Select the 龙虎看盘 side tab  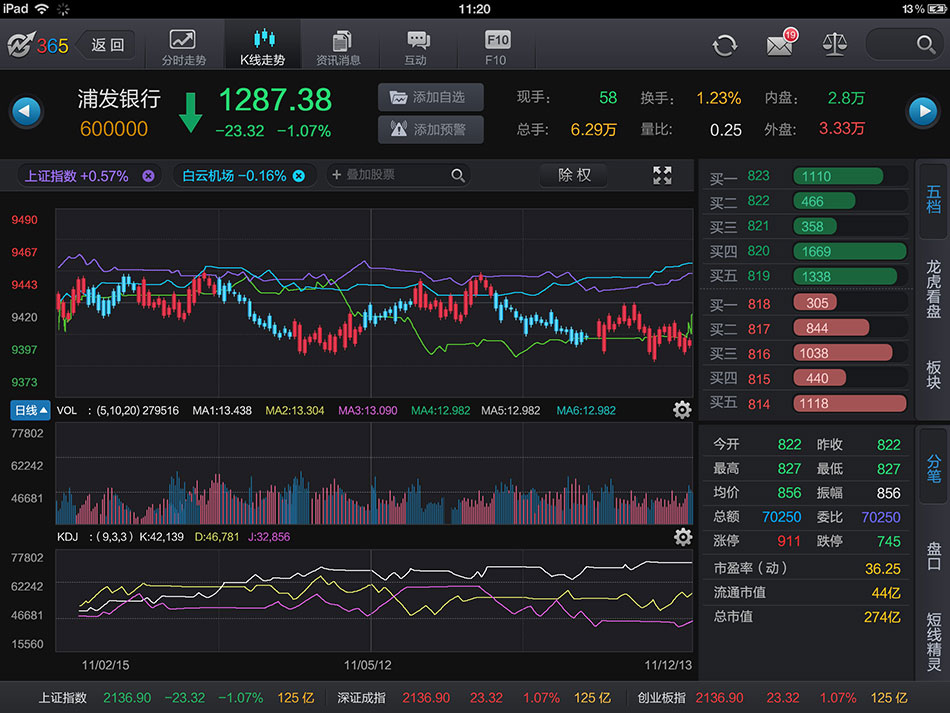point(933,289)
